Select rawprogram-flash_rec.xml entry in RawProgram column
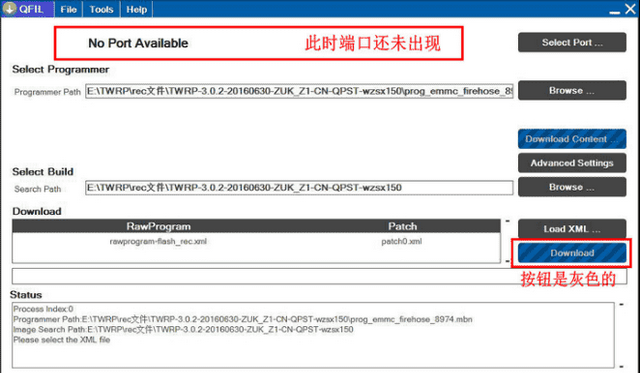This screenshot has width=640, height=373. pyautogui.click(x=158, y=242)
